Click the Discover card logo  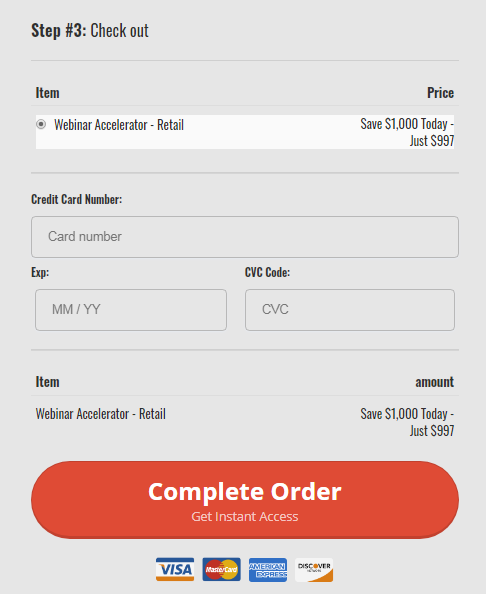[x=314, y=569]
